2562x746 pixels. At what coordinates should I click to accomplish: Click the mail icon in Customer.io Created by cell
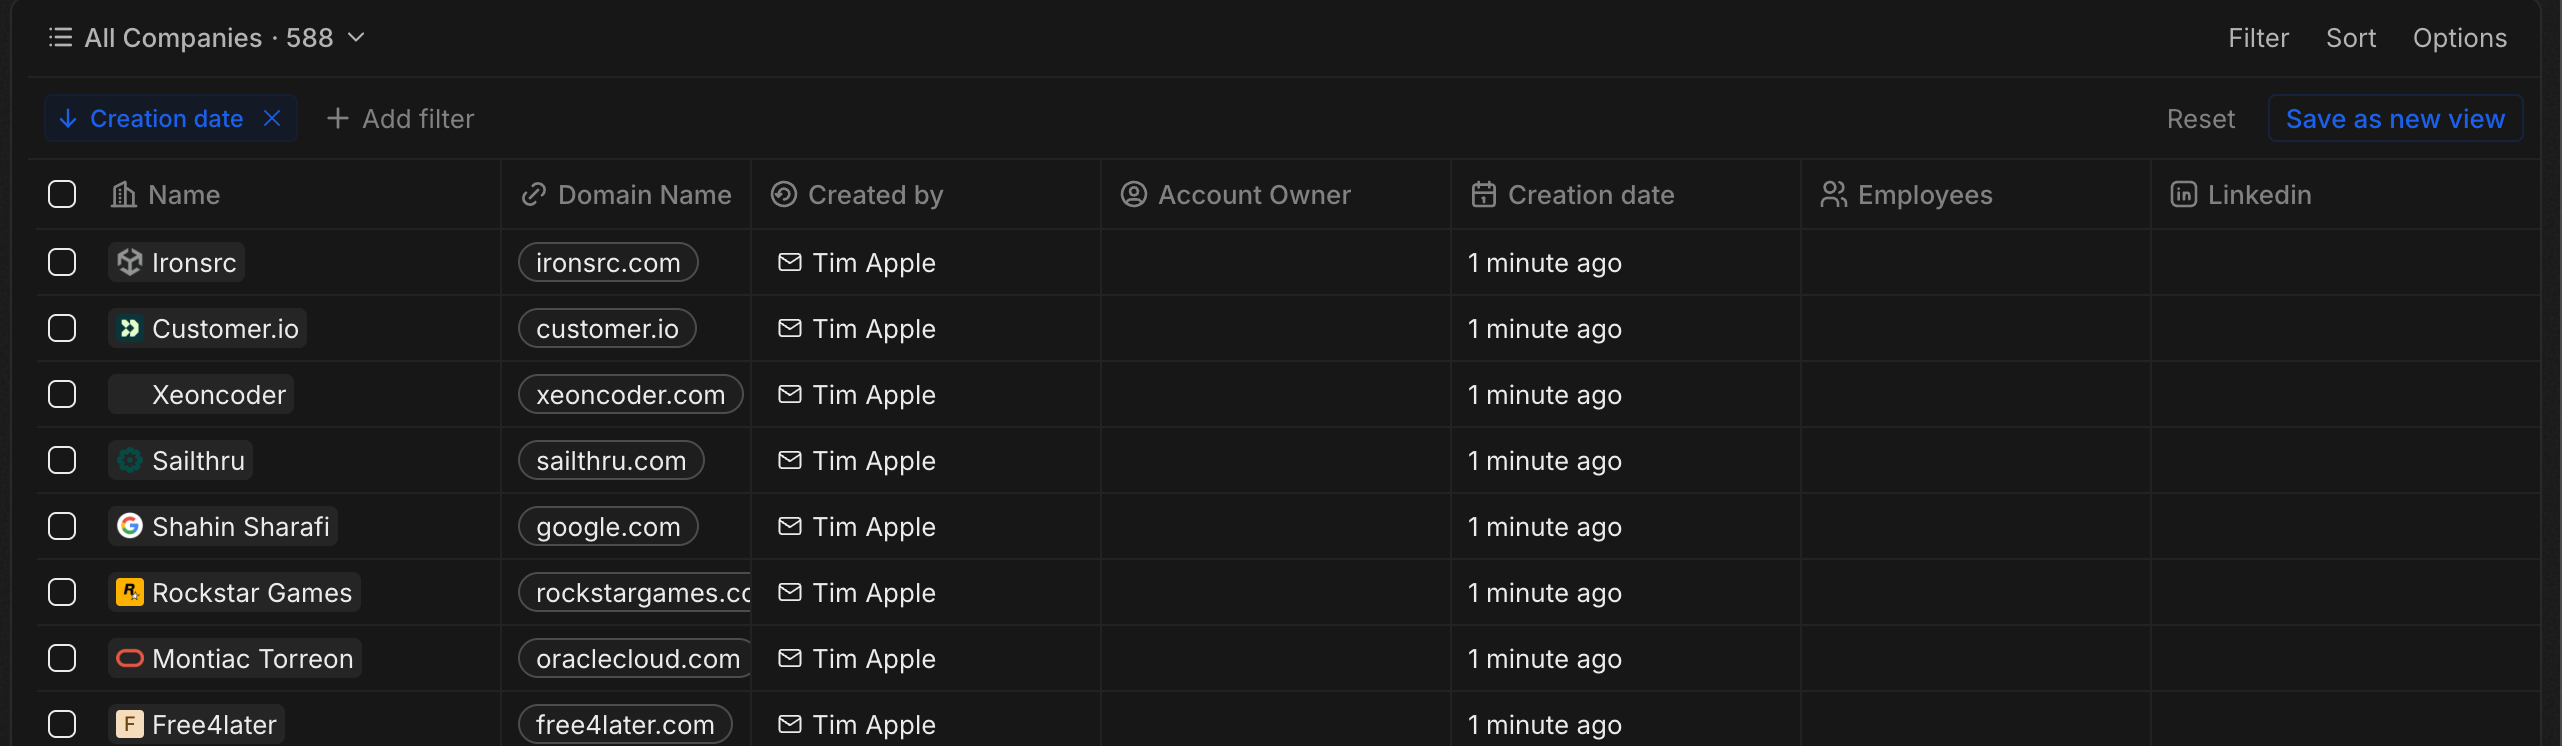pyautogui.click(x=790, y=328)
